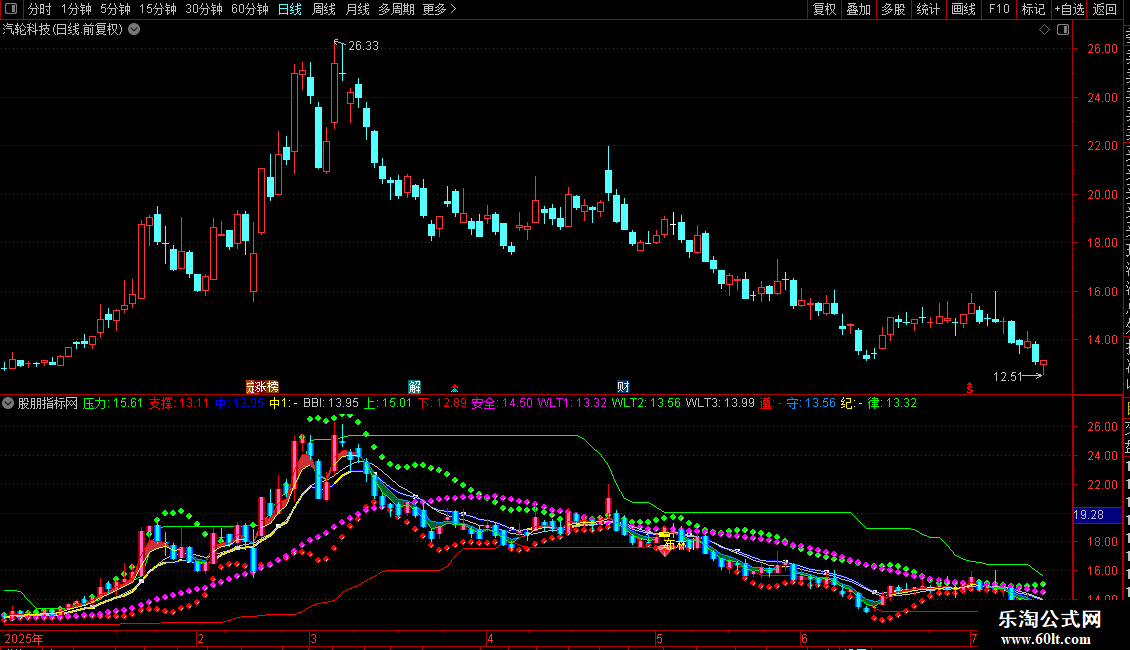
Task: Activate the 画线 drawing tool
Action: 964,9
